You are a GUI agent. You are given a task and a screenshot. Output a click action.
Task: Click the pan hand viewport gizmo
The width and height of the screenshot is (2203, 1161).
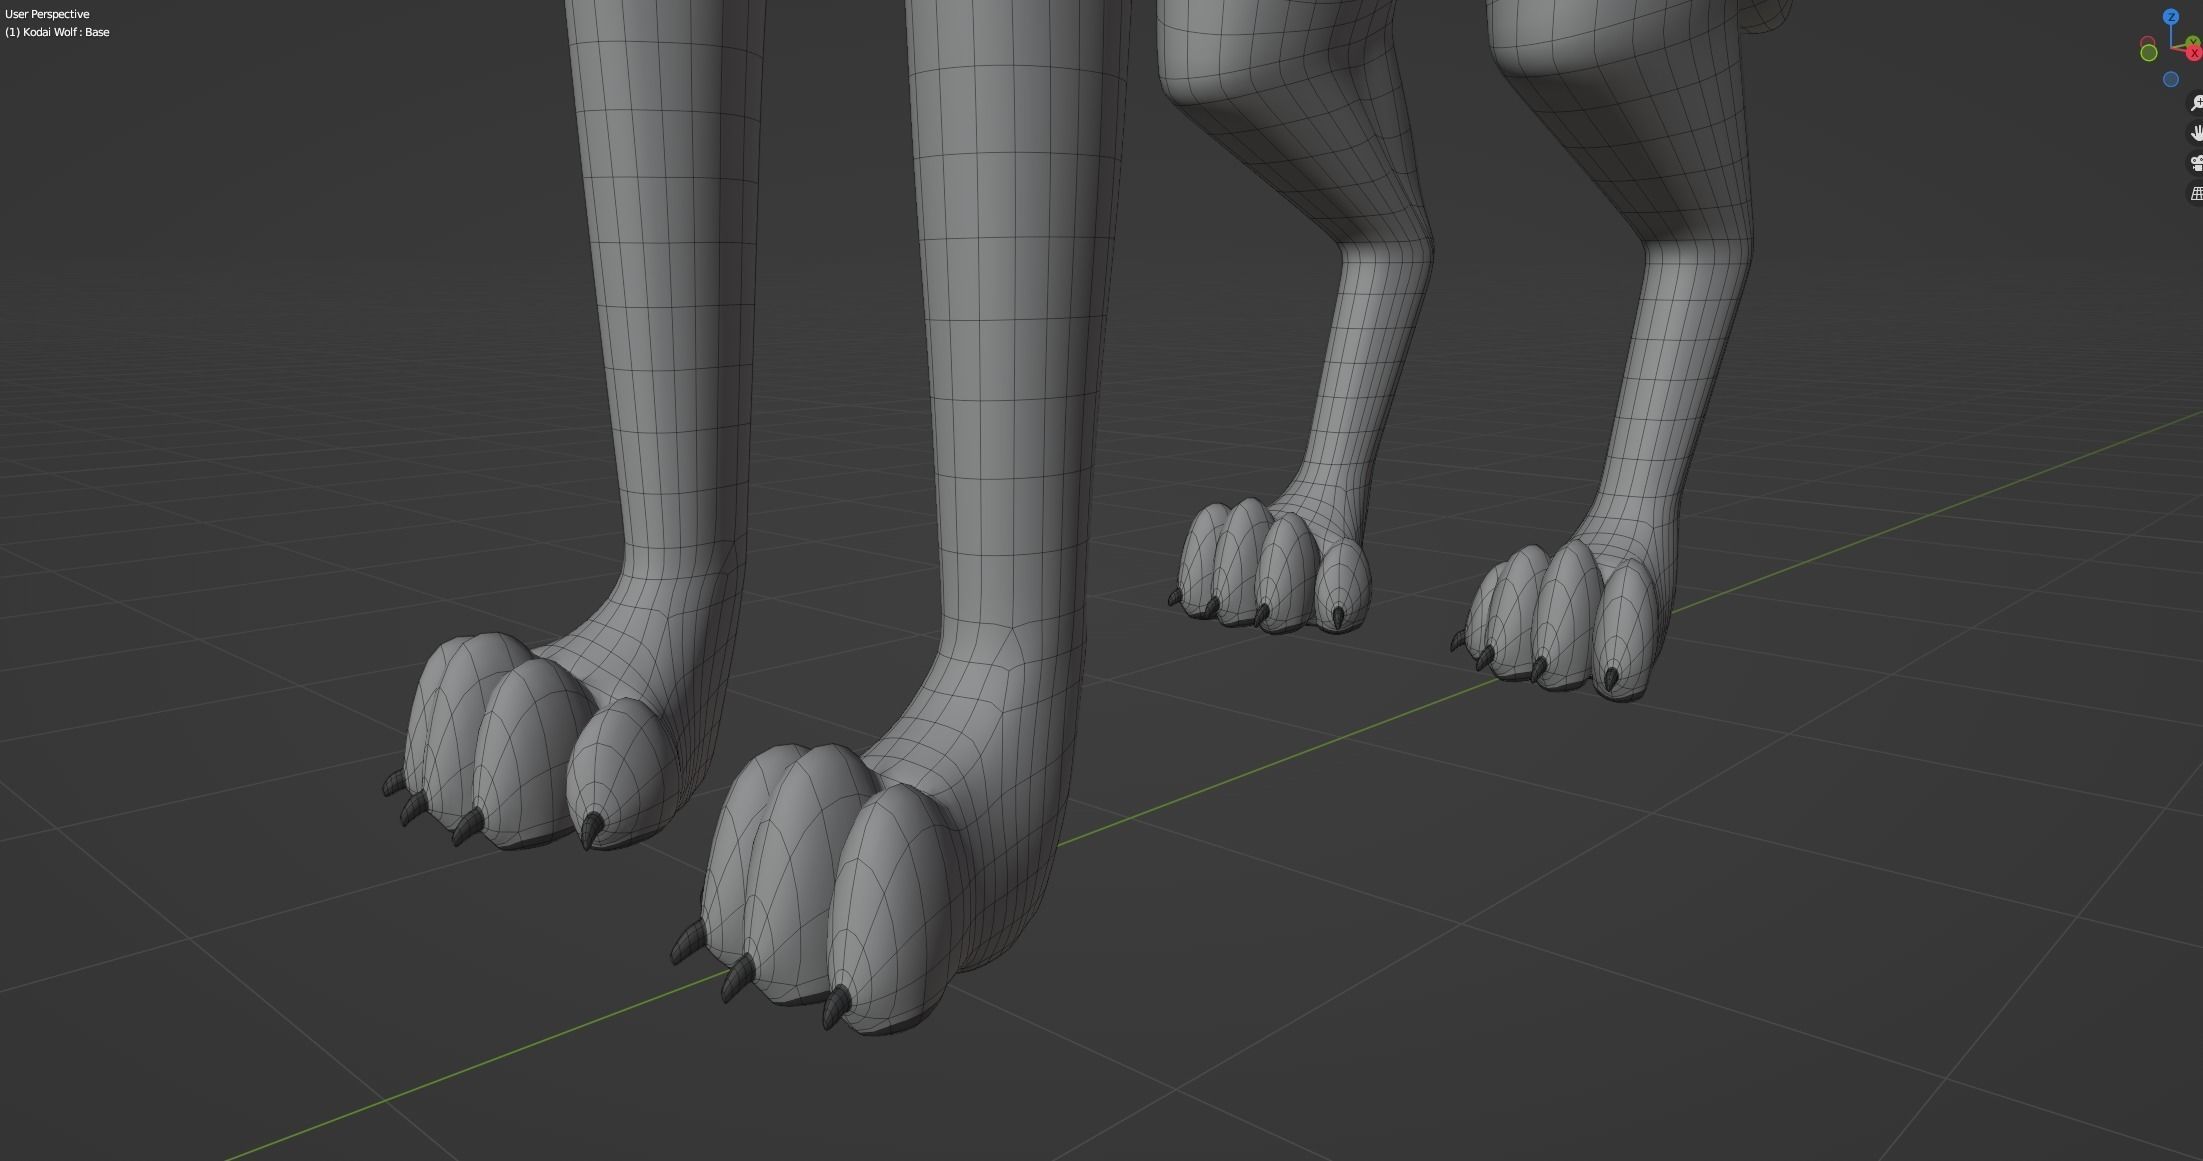2197,133
